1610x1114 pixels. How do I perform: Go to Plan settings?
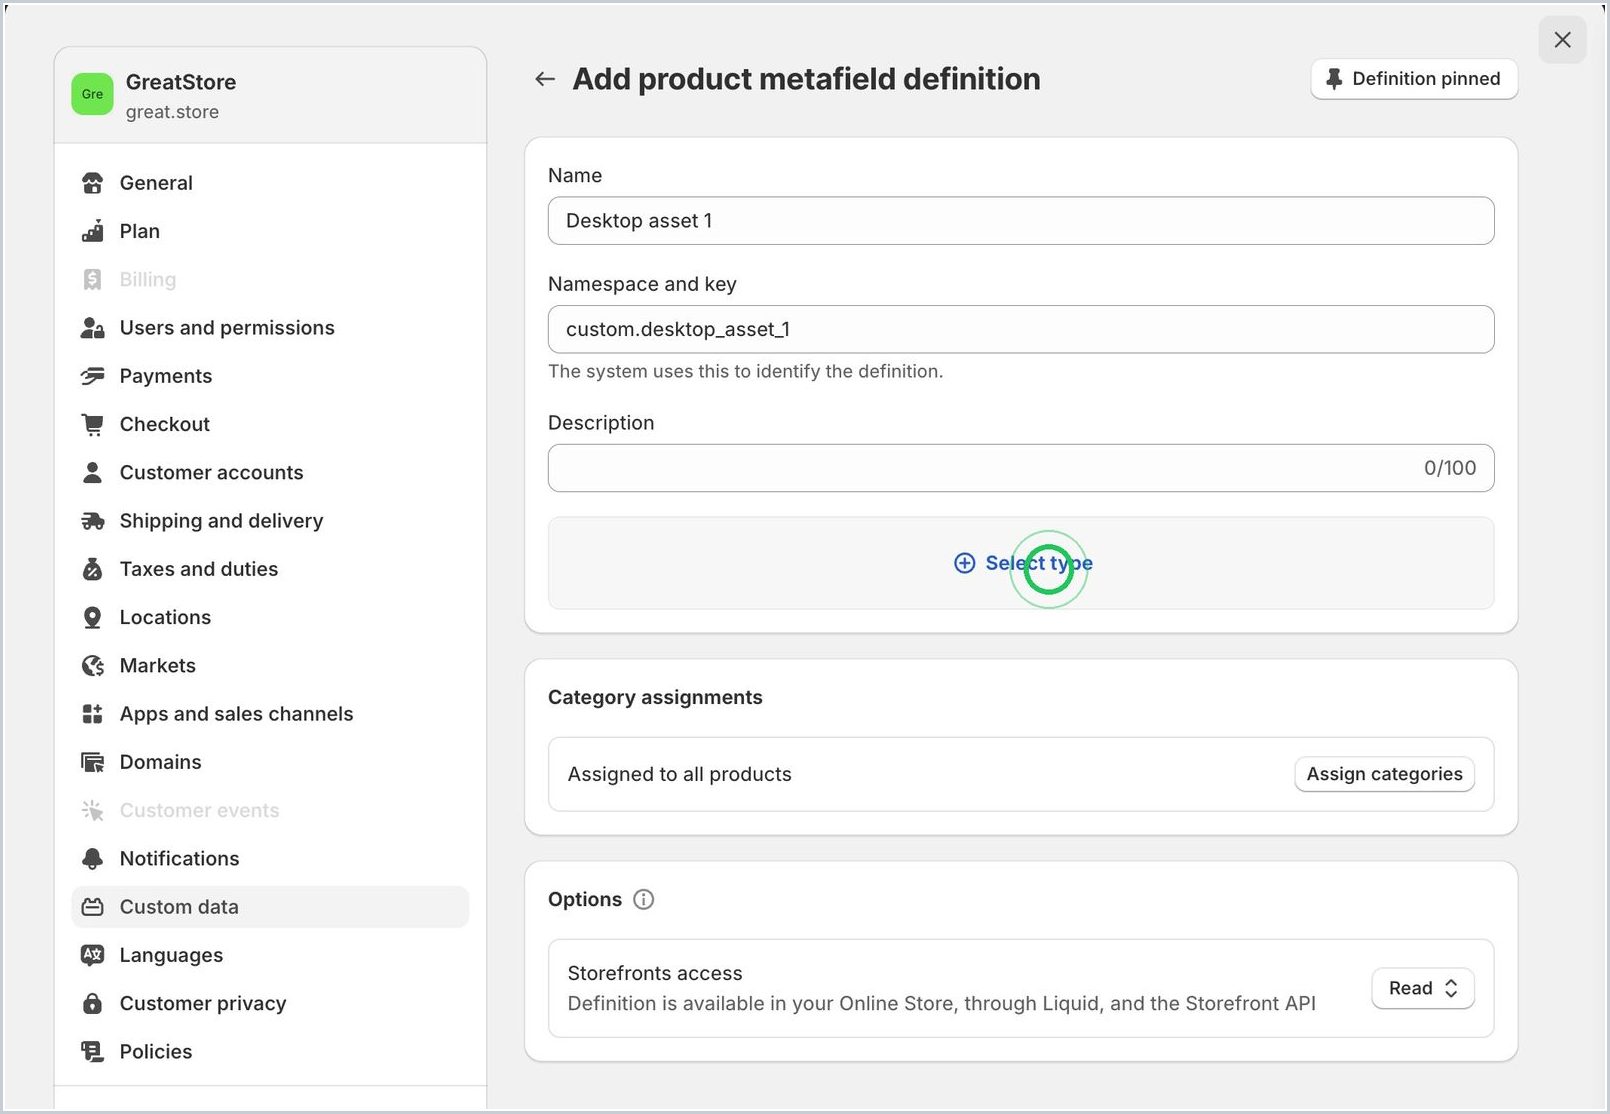[x=270, y=231]
